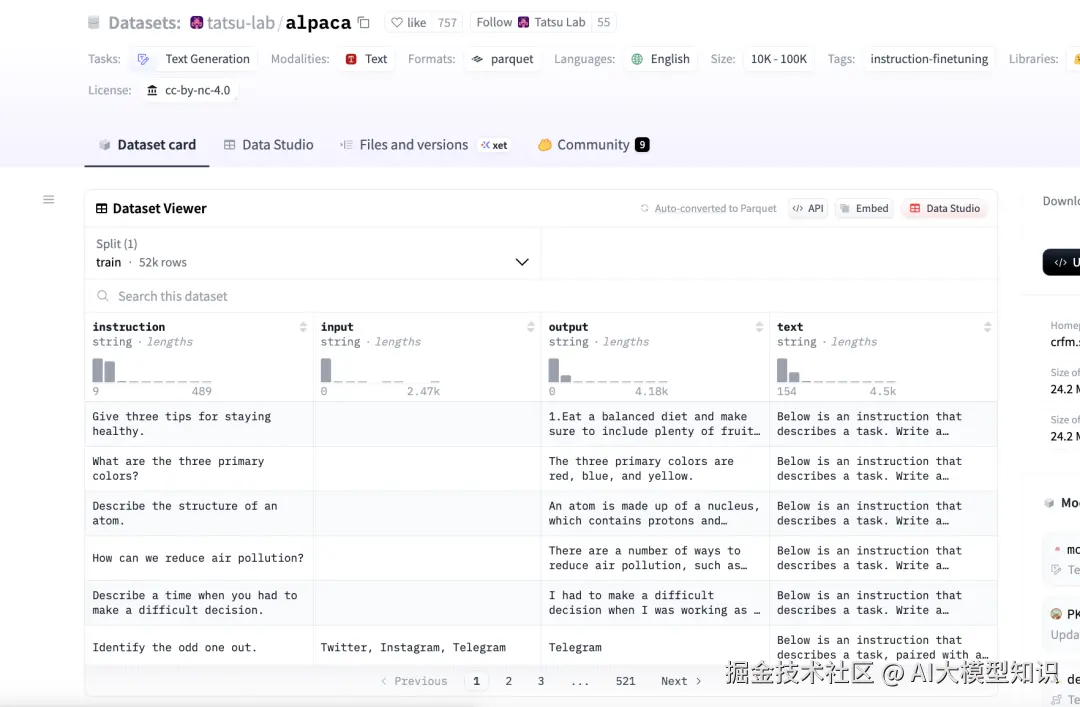The image size is (1080, 707).
Task: Select the Text Generation task tag
Action: pos(194,59)
